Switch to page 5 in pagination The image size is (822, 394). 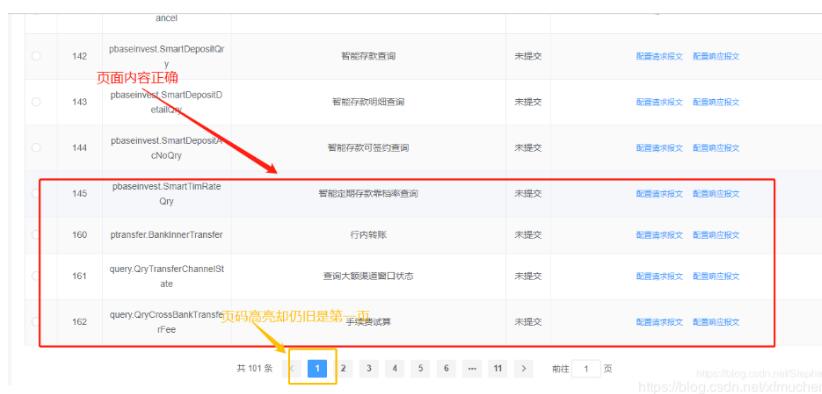click(420, 369)
